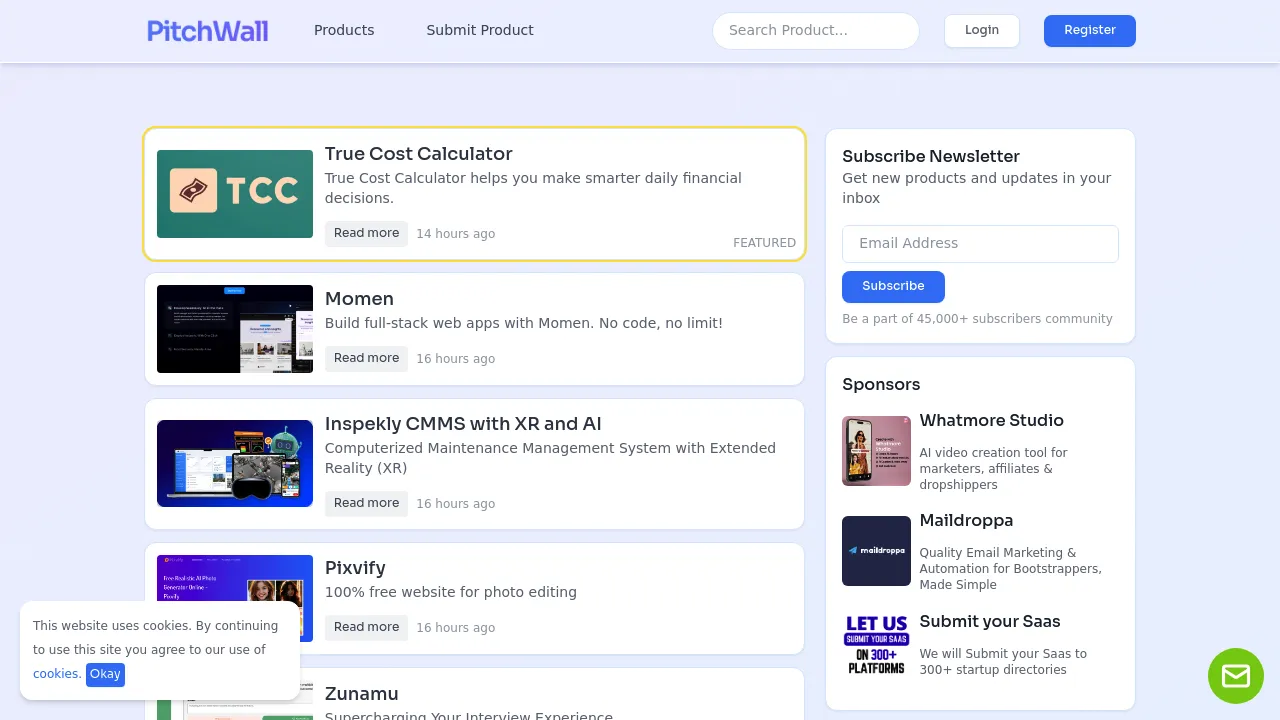Open the Whatmore Studio sponsor title
The width and height of the screenshot is (1280, 720).
coord(991,421)
